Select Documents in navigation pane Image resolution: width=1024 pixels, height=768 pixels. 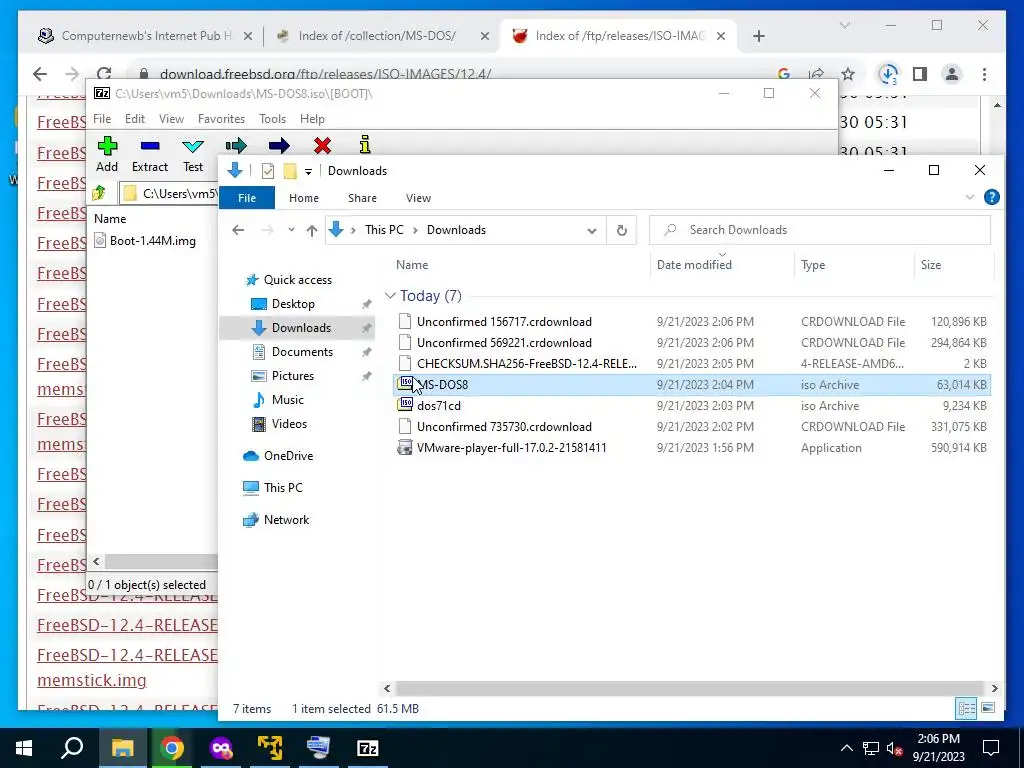click(302, 352)
